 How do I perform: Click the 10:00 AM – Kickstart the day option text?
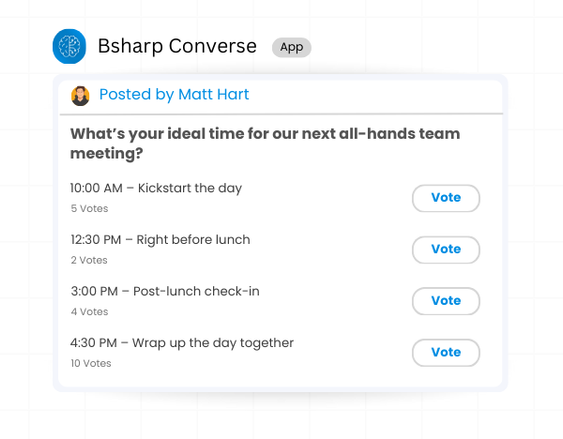click(x=156, y=188)
